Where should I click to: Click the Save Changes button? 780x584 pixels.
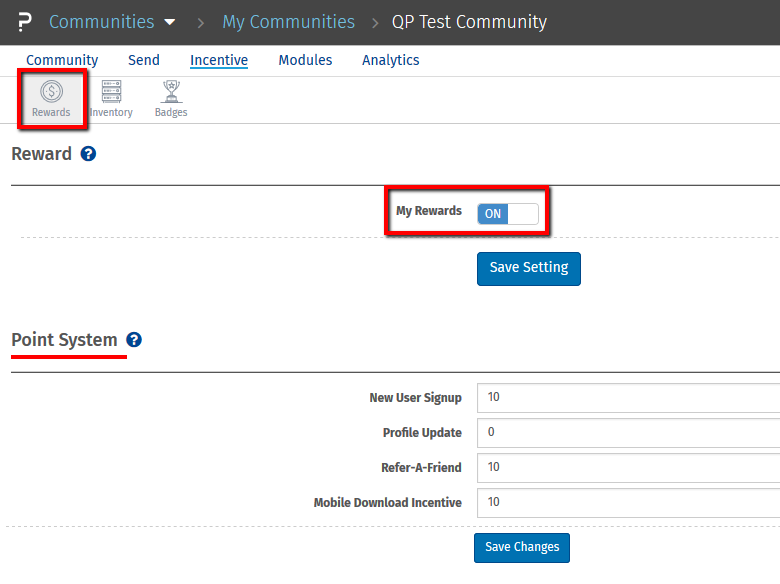click(522, 548)
